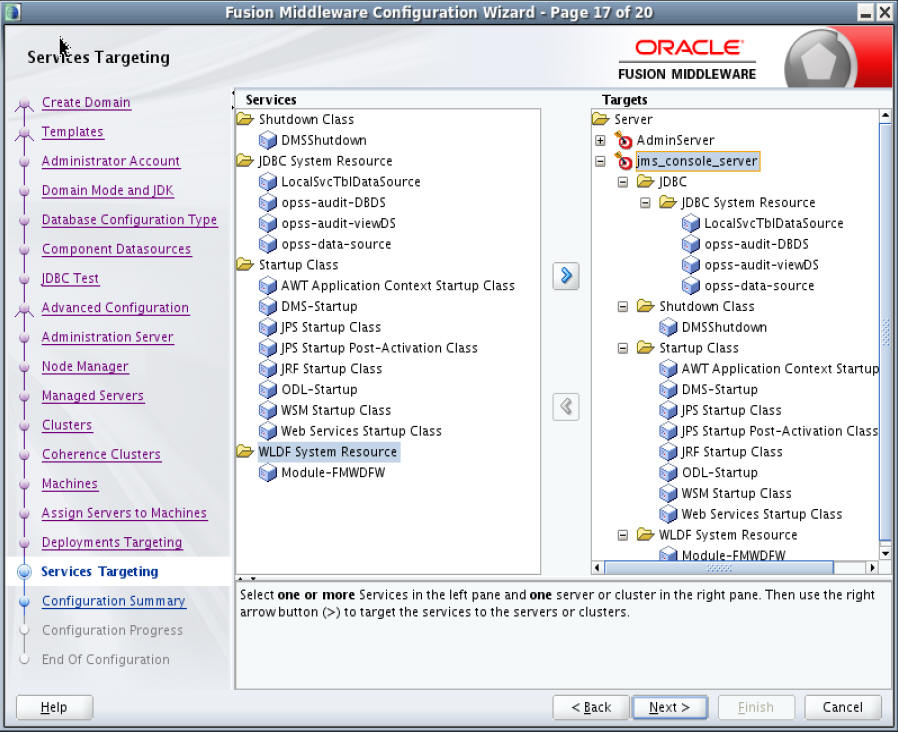
Task: Click the Startup Class folder icon in Services
Action: (x=245, y=265)
